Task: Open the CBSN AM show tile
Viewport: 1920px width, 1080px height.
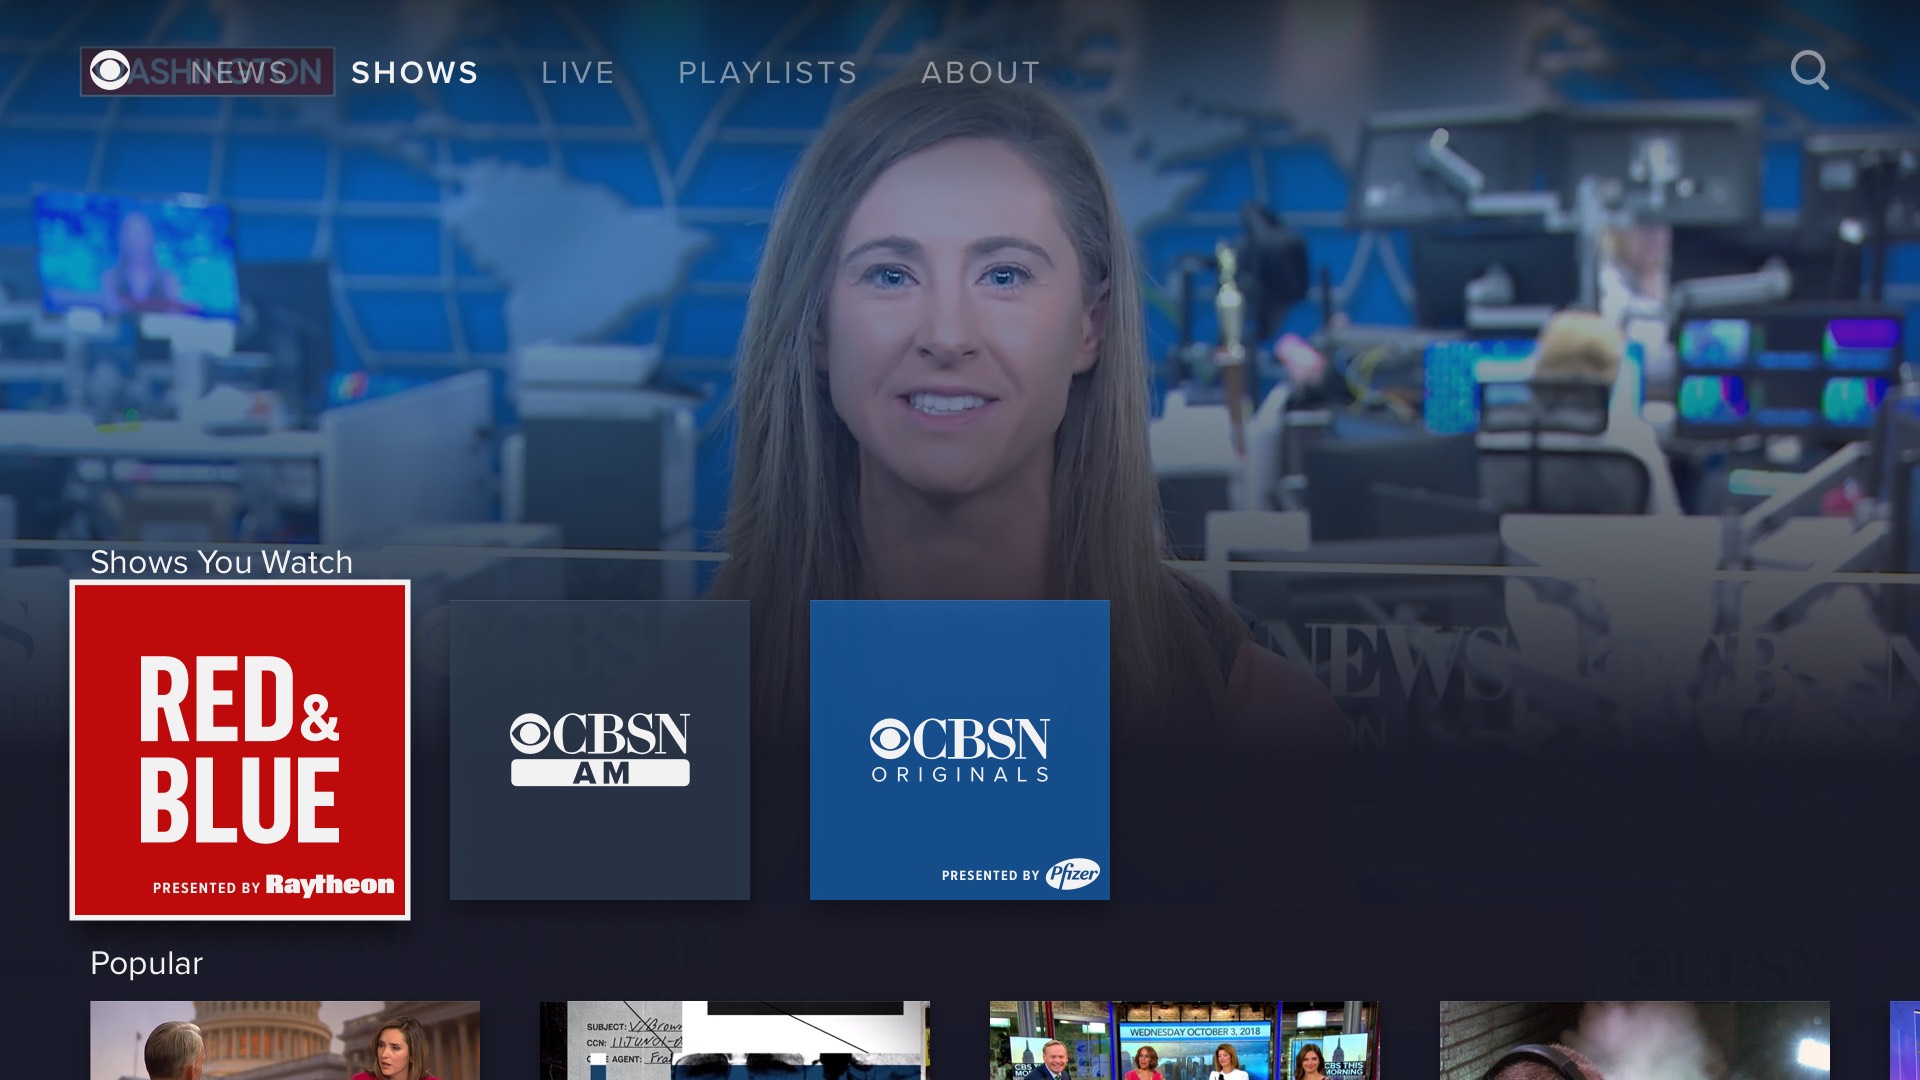Action: click(600, 750)
